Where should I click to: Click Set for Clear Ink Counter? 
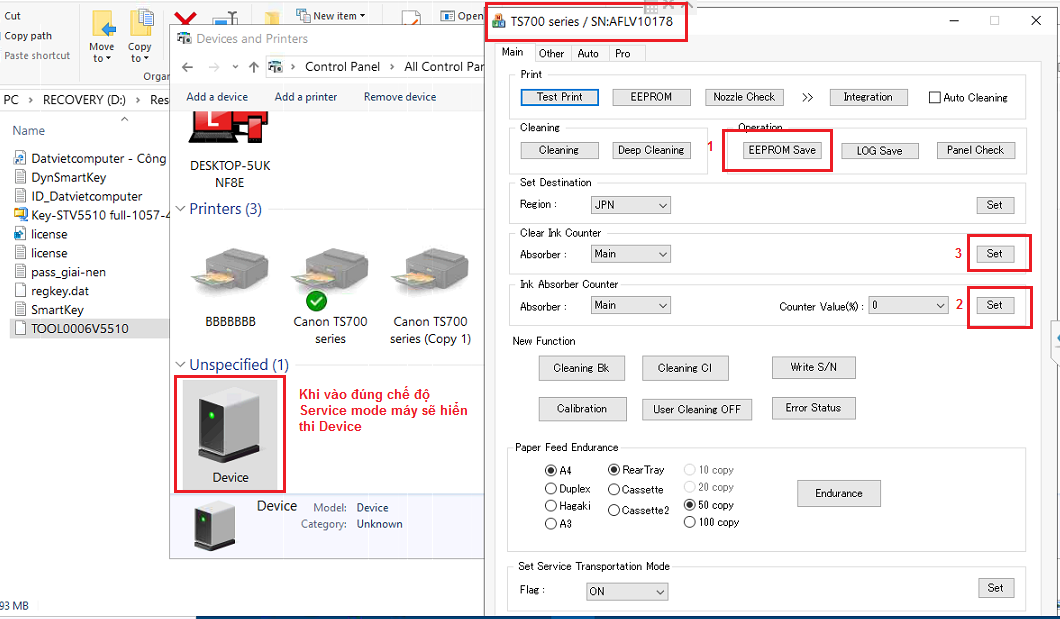pyautogui.click(x=995, y=254)
